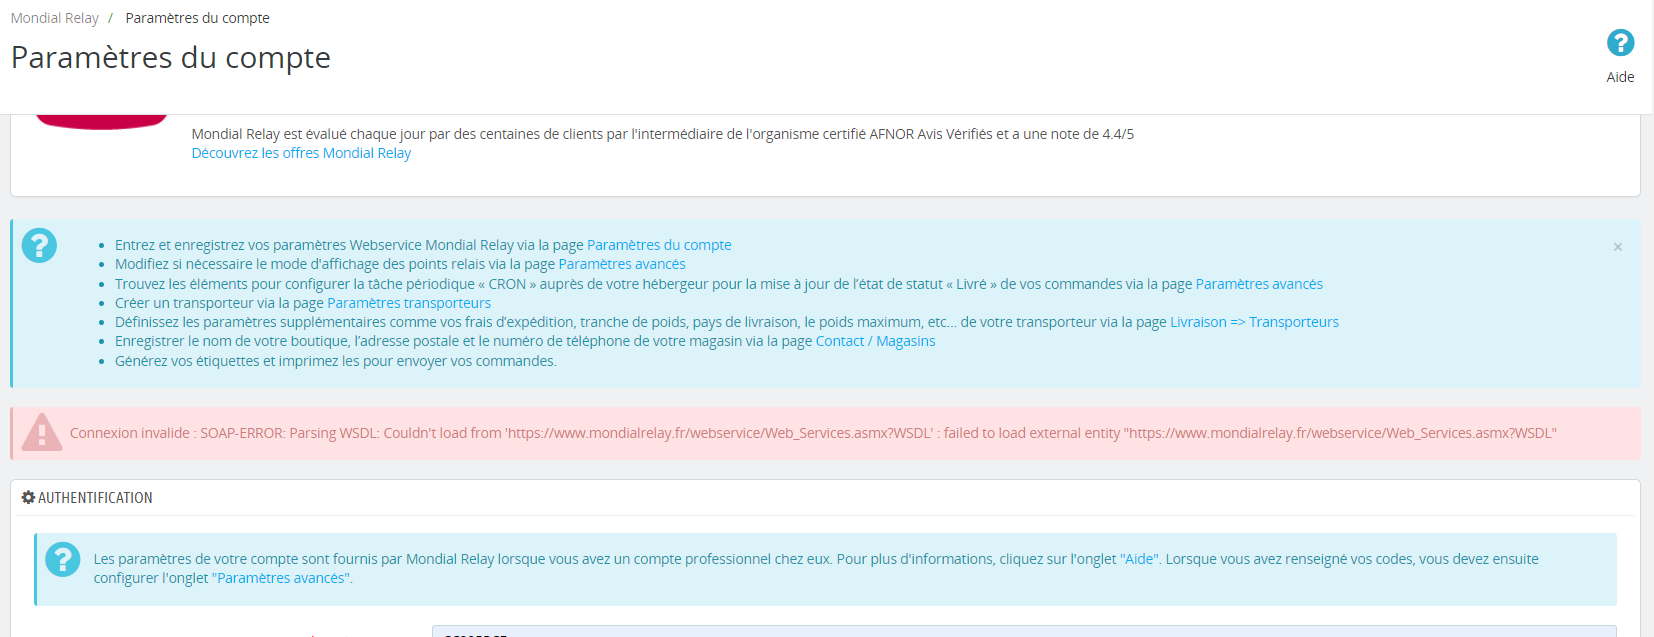
Task: Open Paramètres avancés link for points relais display
Action: click(x=622, y=264)
